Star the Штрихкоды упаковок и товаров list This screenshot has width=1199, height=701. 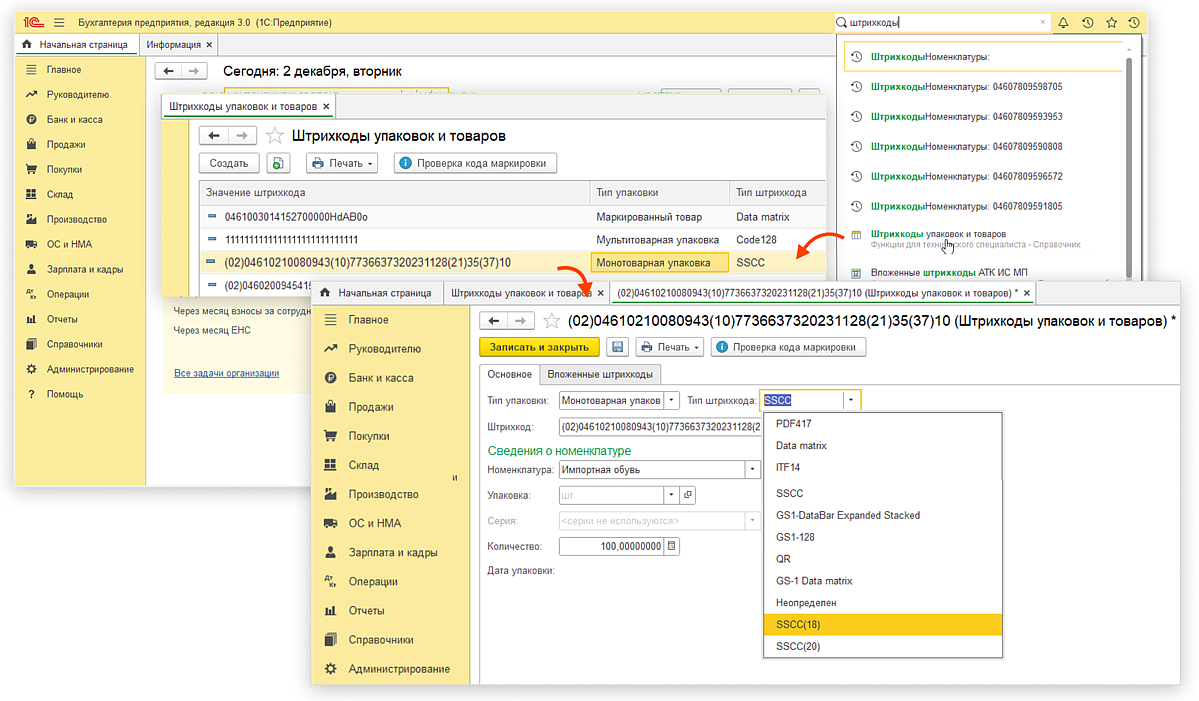coord(274,136)
